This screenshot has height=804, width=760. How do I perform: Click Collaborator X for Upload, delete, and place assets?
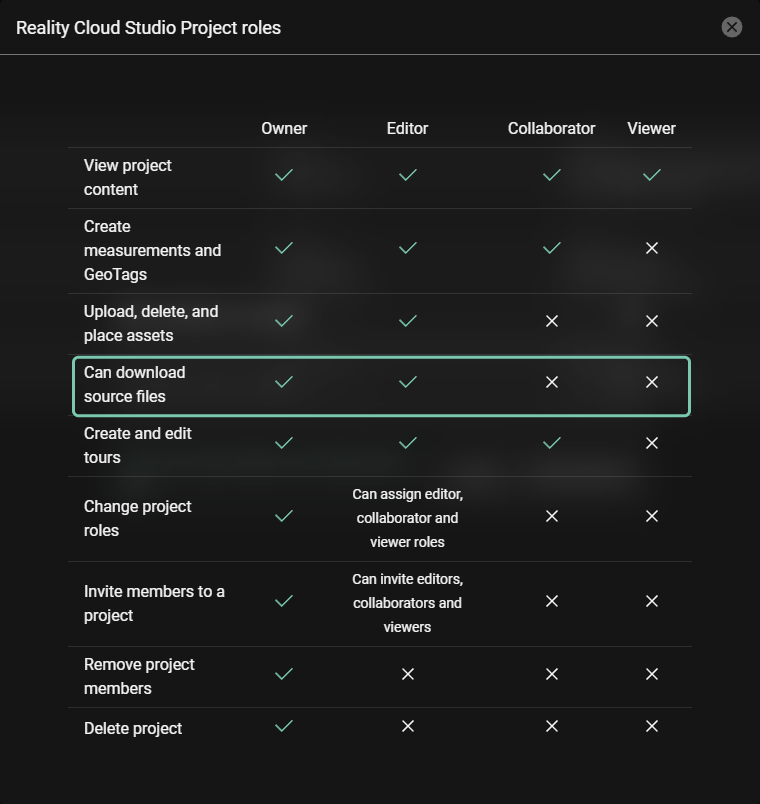point(551,321)
